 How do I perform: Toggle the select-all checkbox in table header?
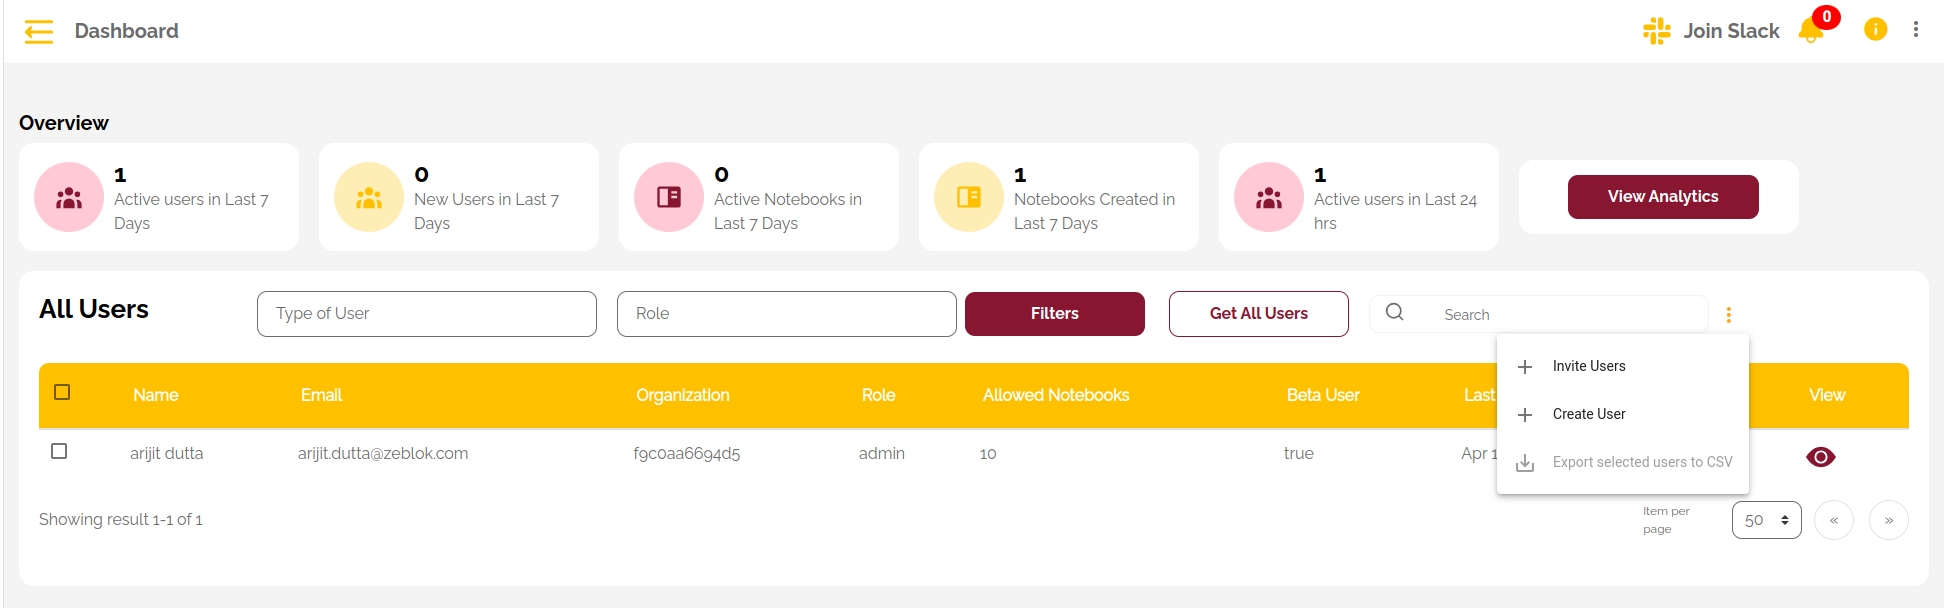pyautogui.click(x=62, y=392)
